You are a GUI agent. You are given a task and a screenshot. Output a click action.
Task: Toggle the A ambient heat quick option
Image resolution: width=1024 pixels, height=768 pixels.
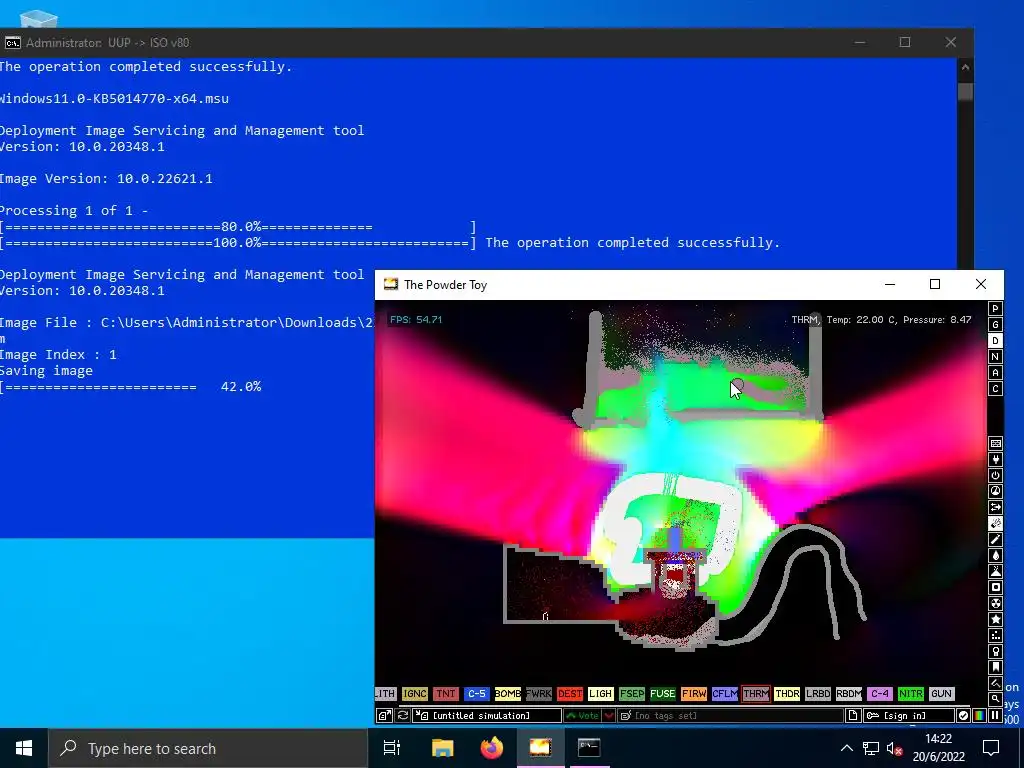(x=995, y=373)
